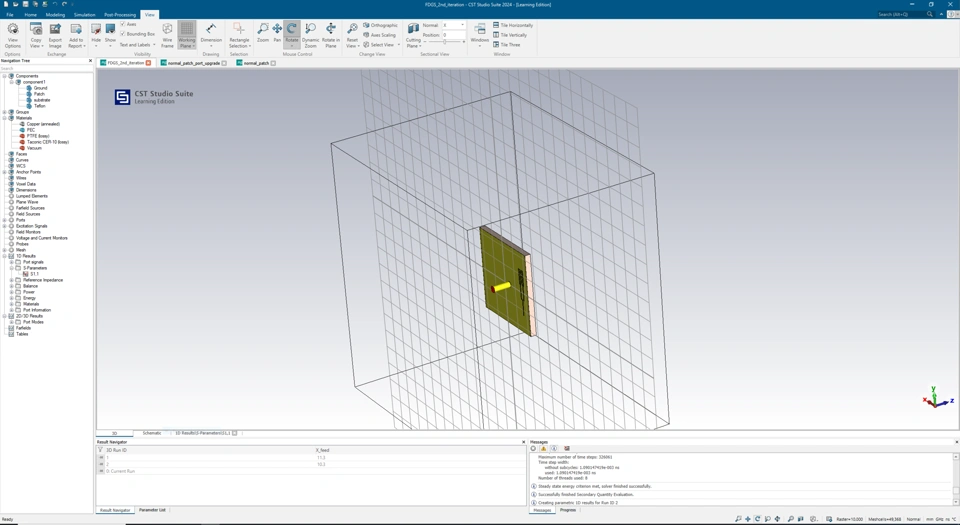Image resolution: width=960 pixels, height=525 pixels.
Task: Toggle checkbox on normal_patch_port_upgrade tab
Action: click(224, 63)
